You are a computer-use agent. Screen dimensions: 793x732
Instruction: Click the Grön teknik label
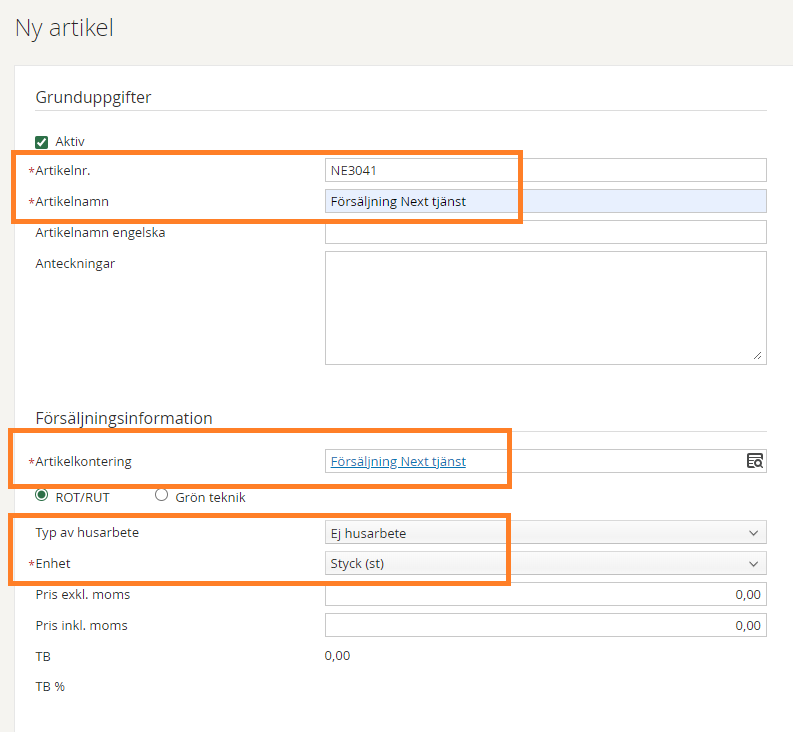click(210, 498)
